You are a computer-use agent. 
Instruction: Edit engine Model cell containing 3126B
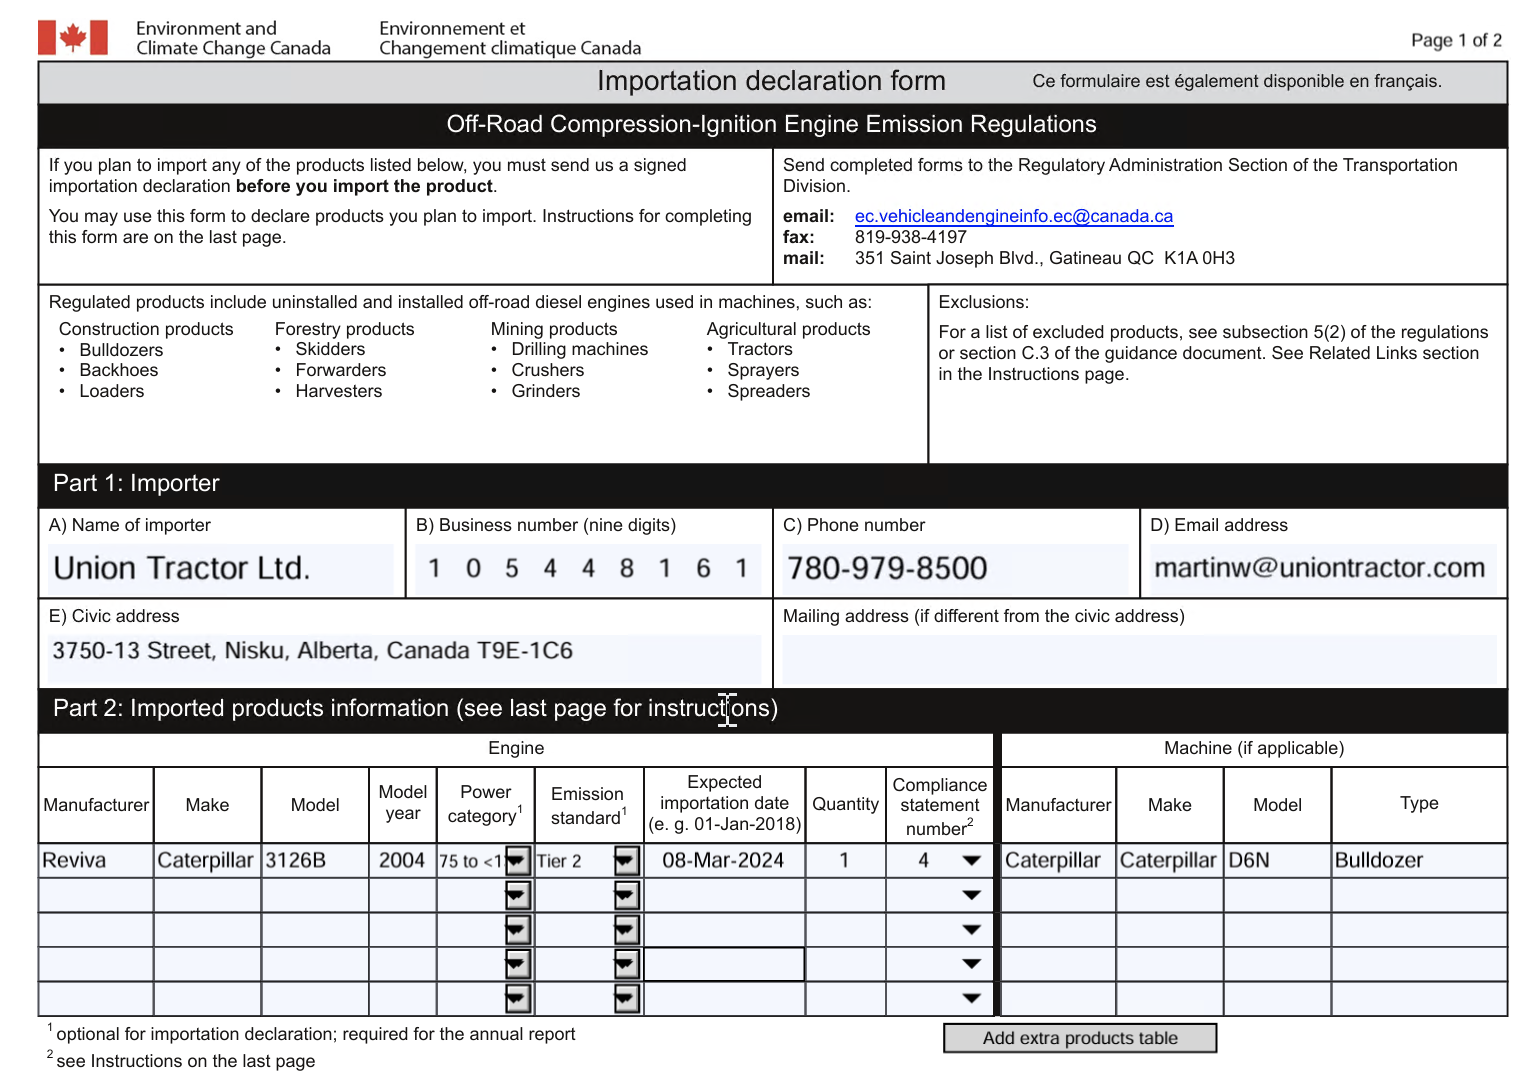tap(315, 861)
